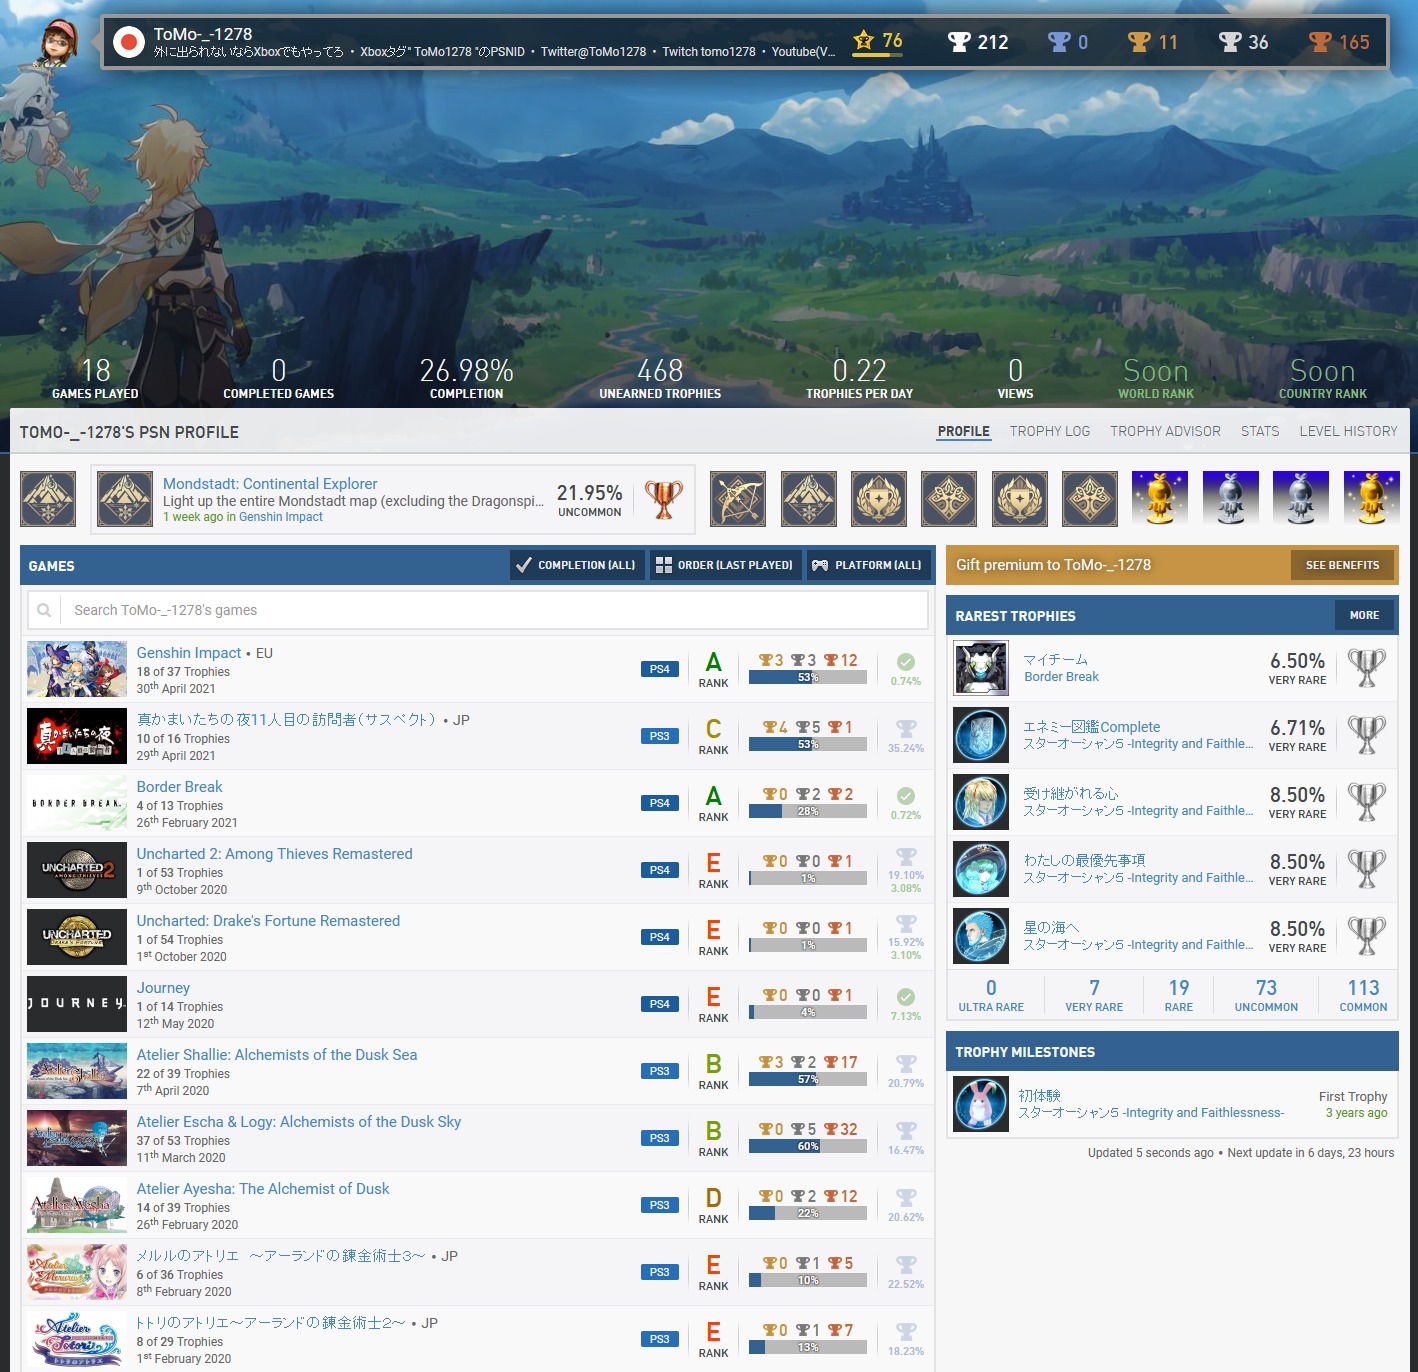Image resolution: width=1418 pixels, height=1372 pixels.
Task: Click the Atelier Ayesha game thumbnail
Action: click(77, 1205)
